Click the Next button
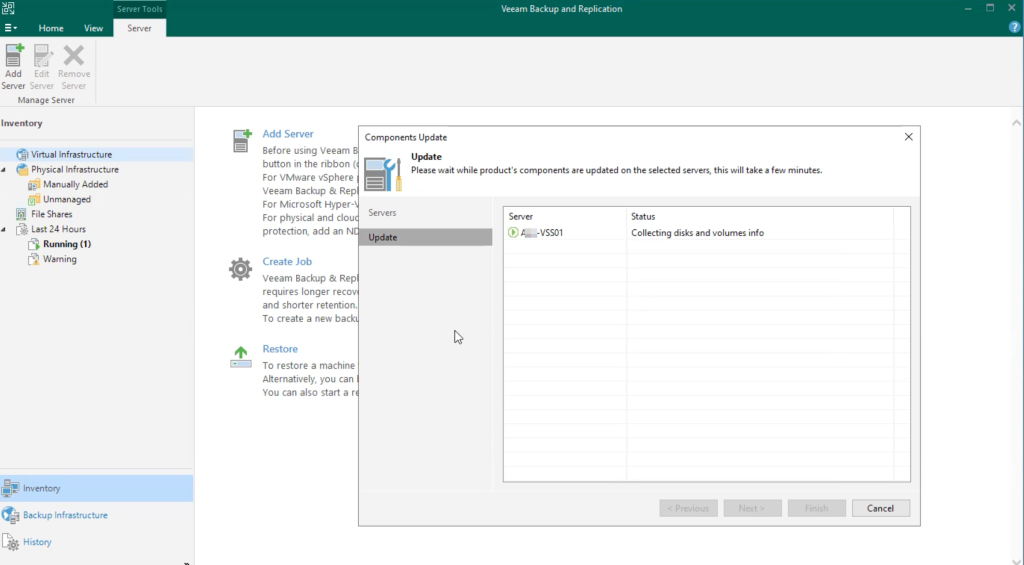 tap(752, 508)
